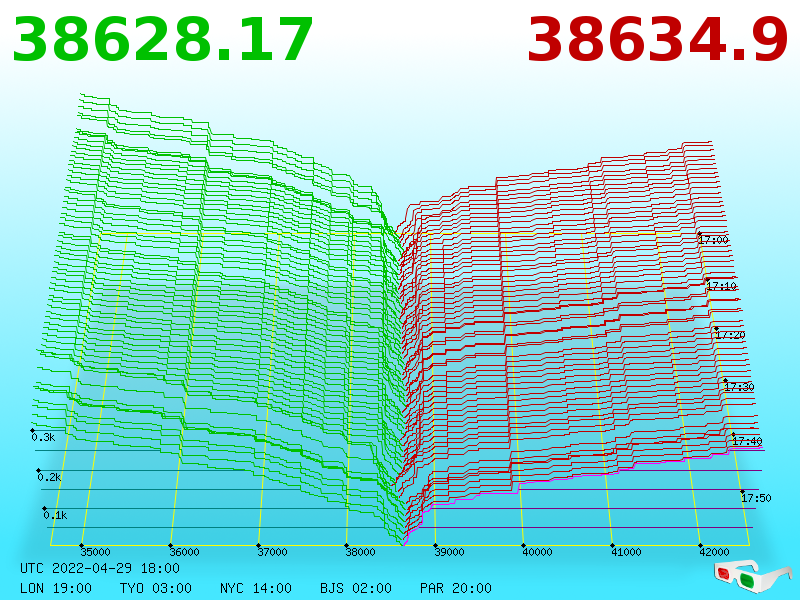Click the red ask price 38634.9

coord(658,40)
